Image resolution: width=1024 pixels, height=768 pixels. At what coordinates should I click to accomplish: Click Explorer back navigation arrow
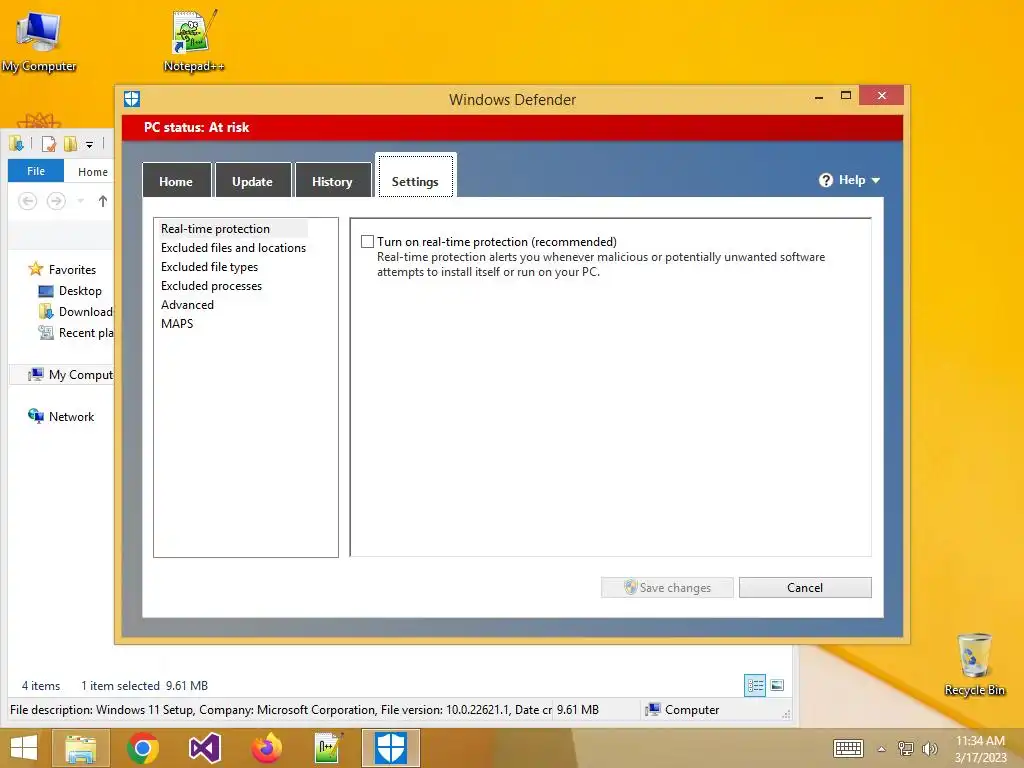27,201
